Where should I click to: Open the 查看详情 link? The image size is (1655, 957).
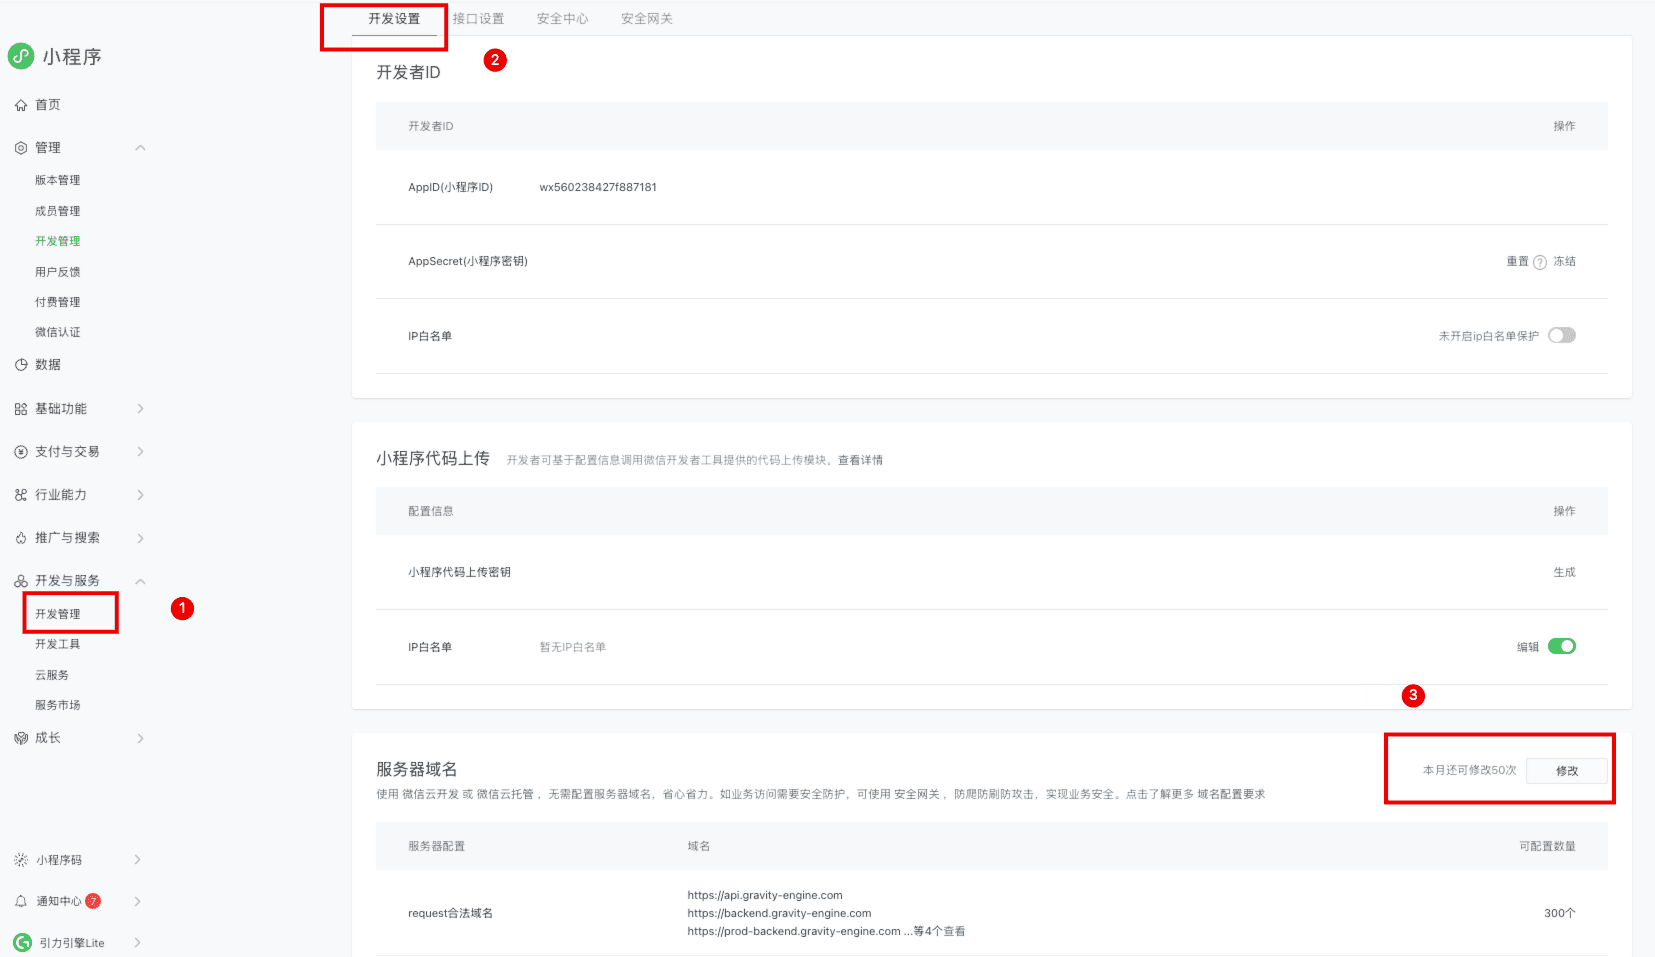[x=860, y=461]
